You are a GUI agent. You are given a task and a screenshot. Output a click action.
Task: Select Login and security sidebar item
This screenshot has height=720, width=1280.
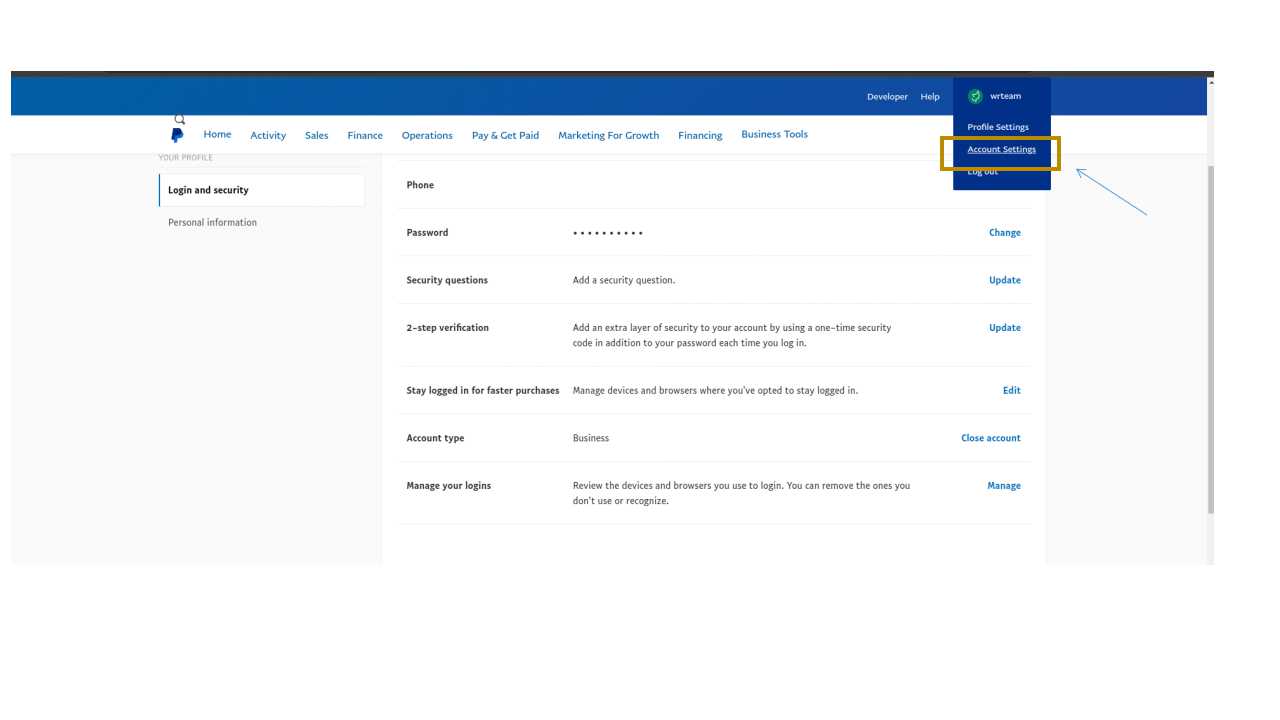[x=262, y=190]
